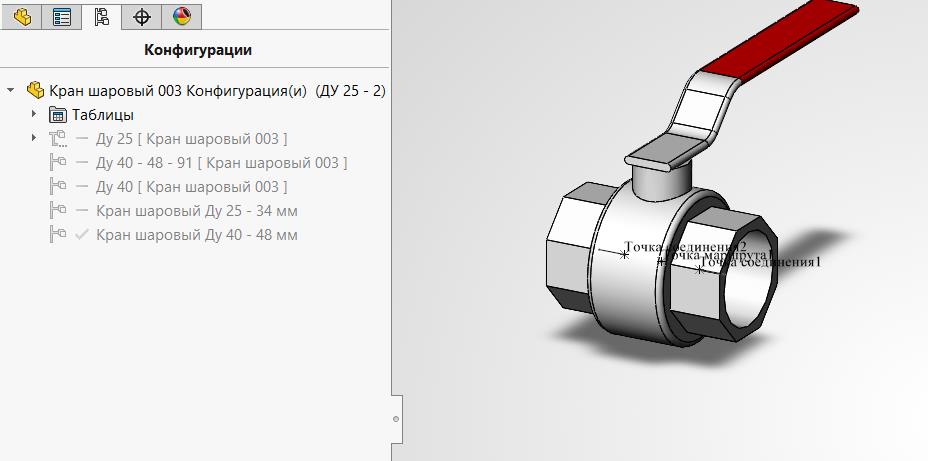The height and width of the screenshot is (461, 928).
Task: Click the Точка соединения1 label in viewport
Action: [761, 262]
